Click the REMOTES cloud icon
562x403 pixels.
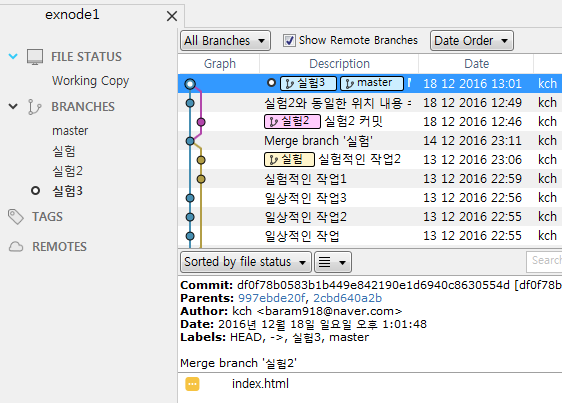(16, 247)
